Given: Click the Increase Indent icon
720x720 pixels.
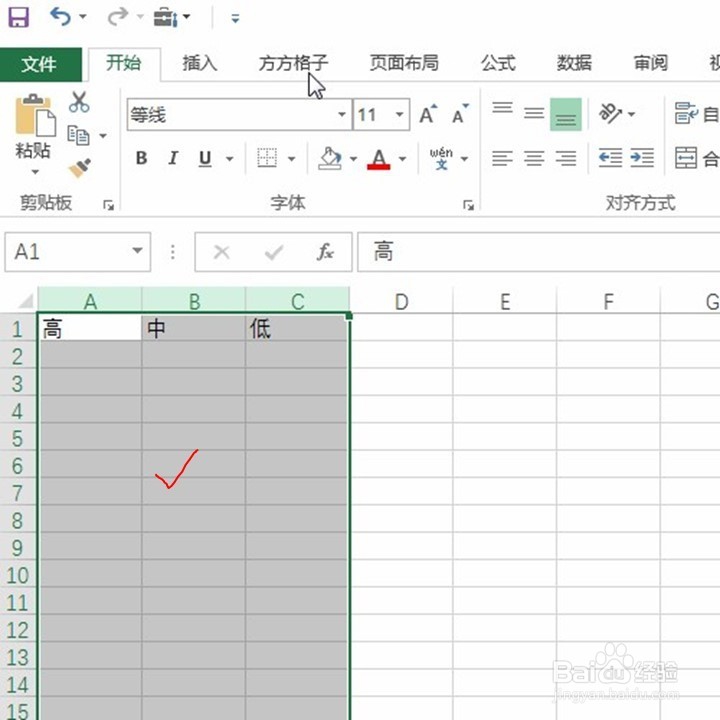Looking at the screenshot, I should [642, 158].
